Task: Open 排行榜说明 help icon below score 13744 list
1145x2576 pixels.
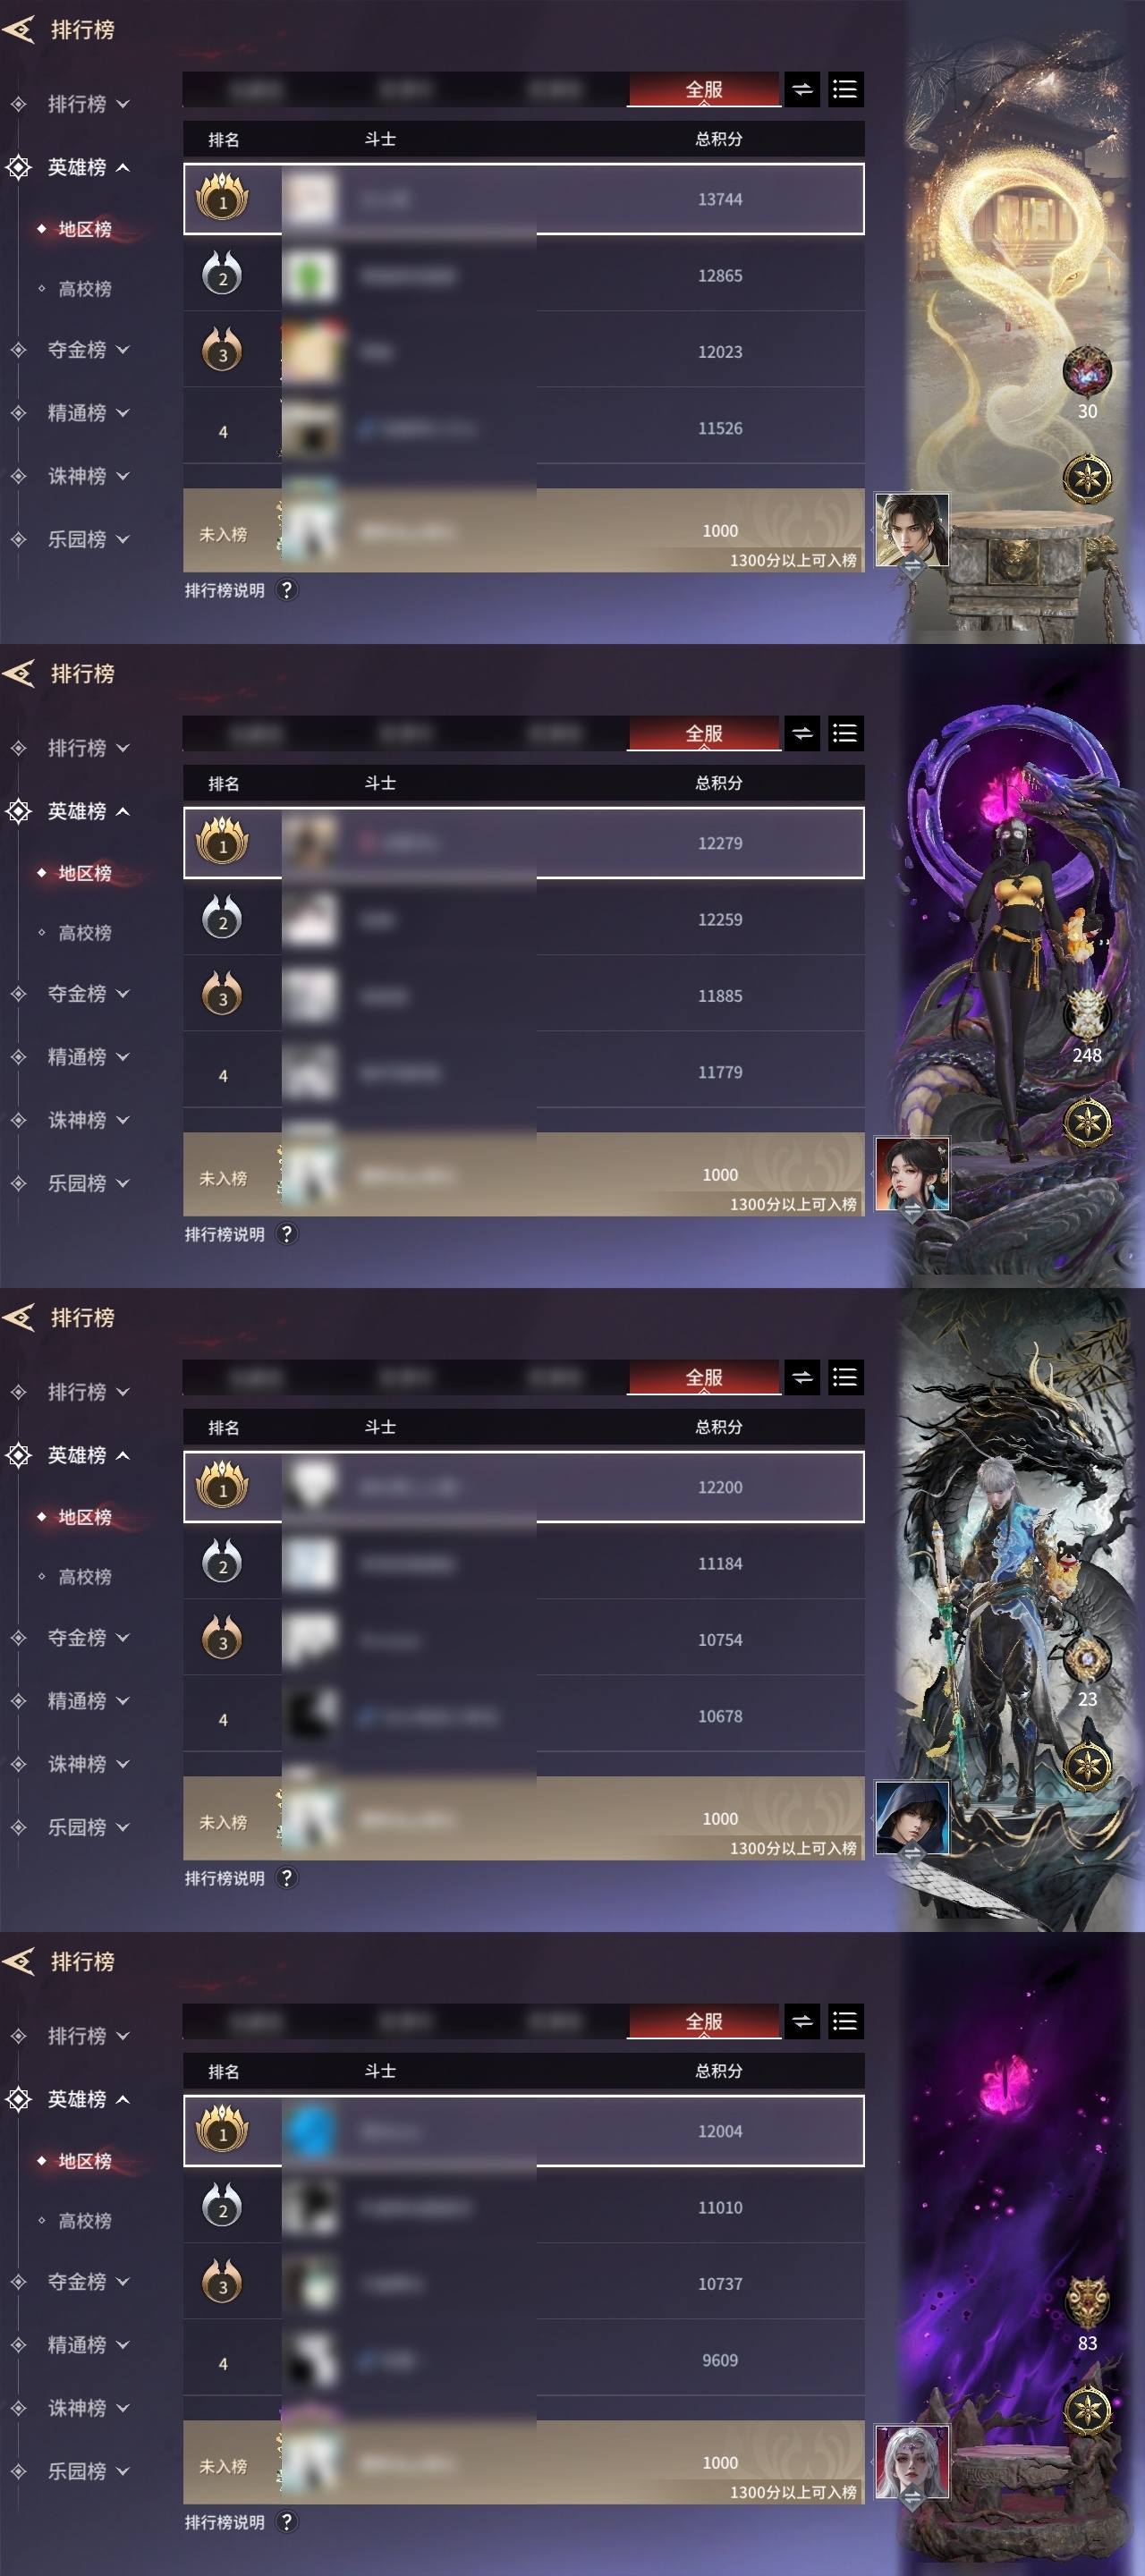Action: pyautogui.click(x=287, y=590)
